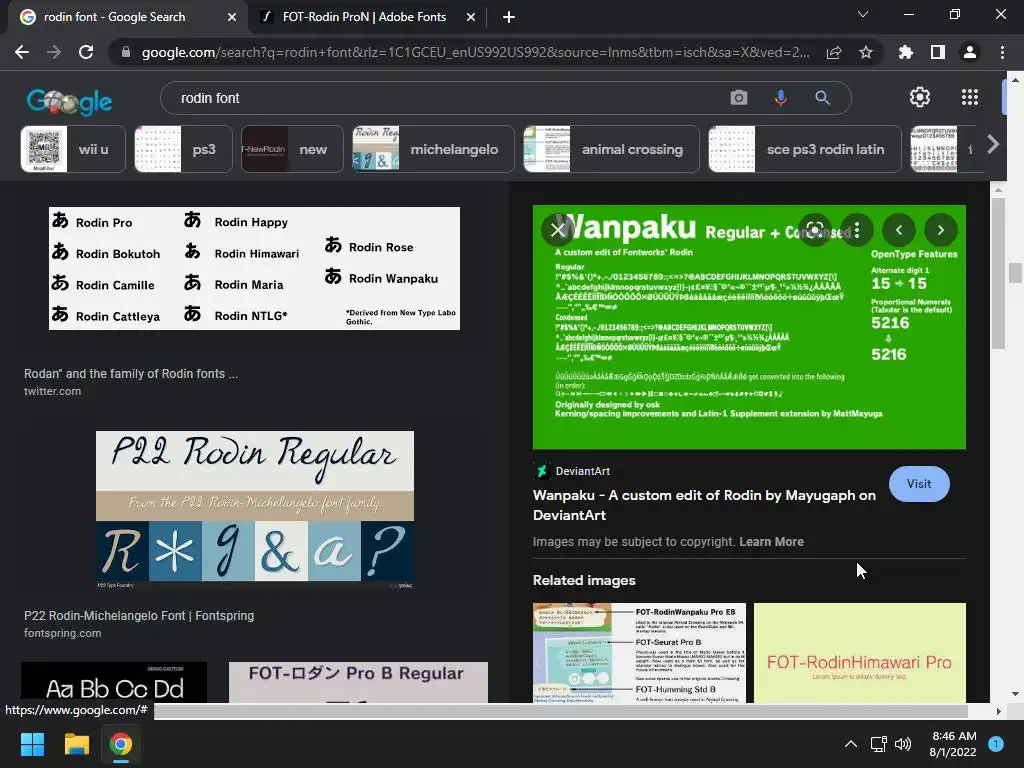The image size is (1024, 768).
Task: Go back with the browser back arrow
Action: point(22,52)
